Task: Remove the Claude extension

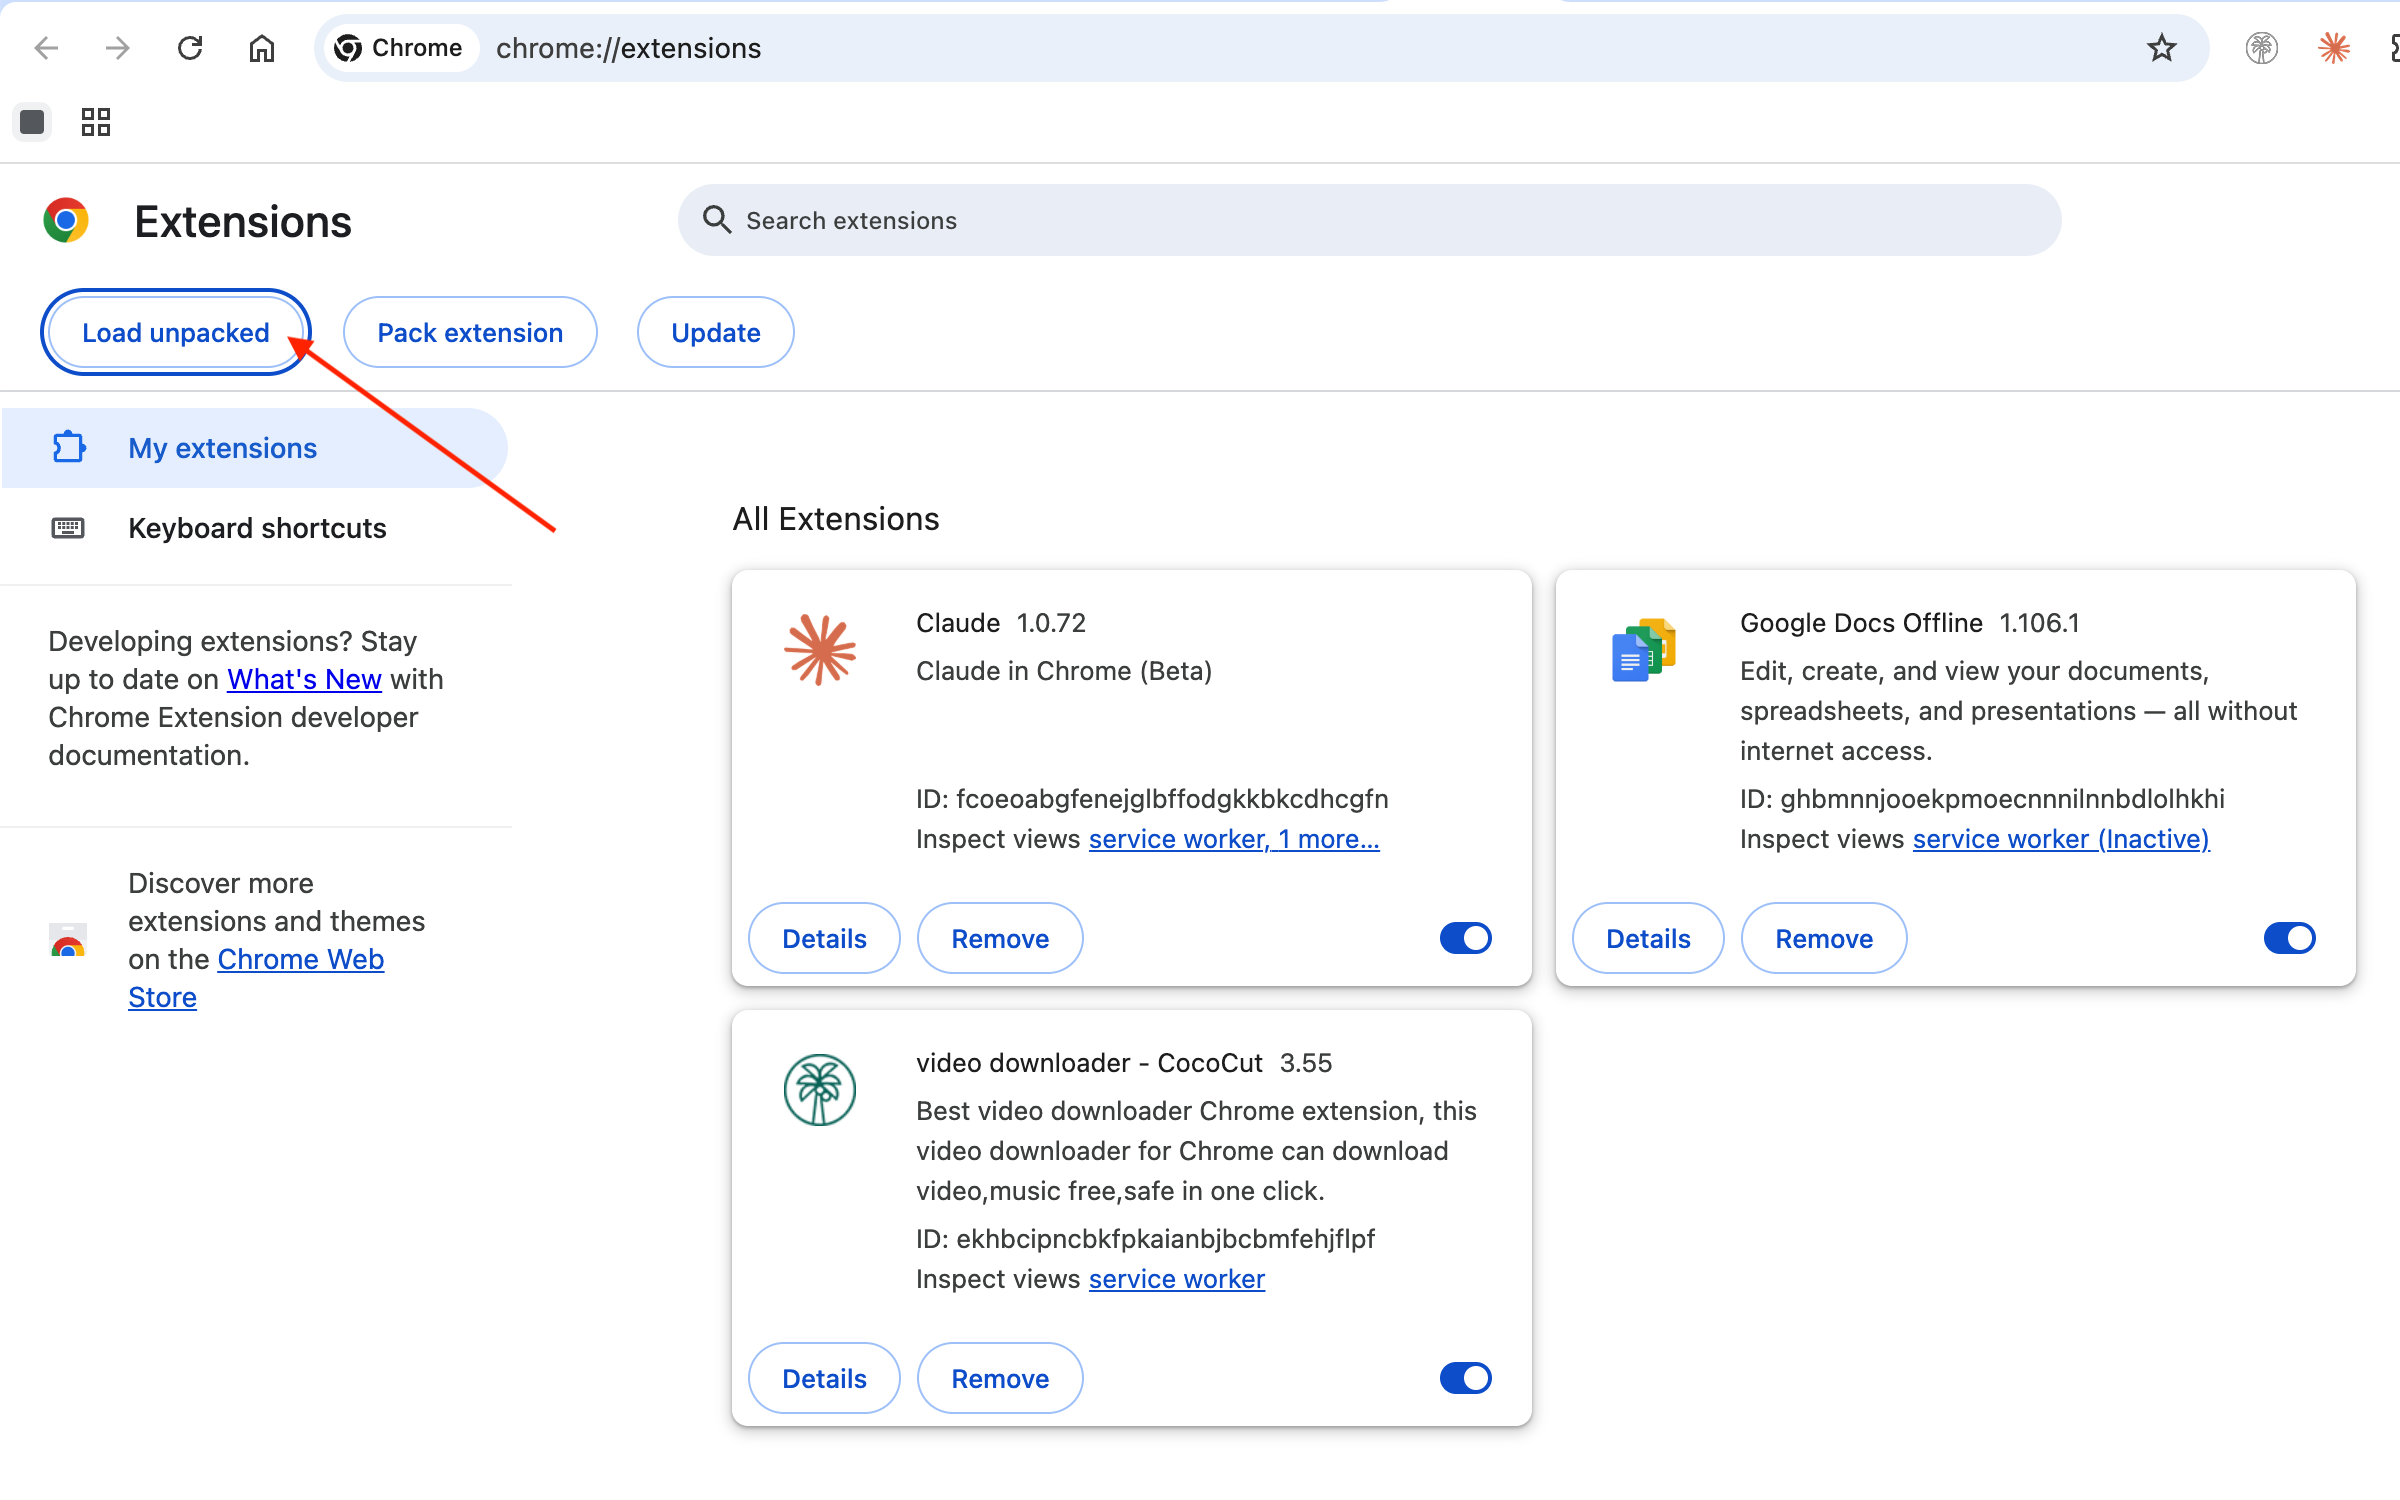Action: click(1000, 938)
